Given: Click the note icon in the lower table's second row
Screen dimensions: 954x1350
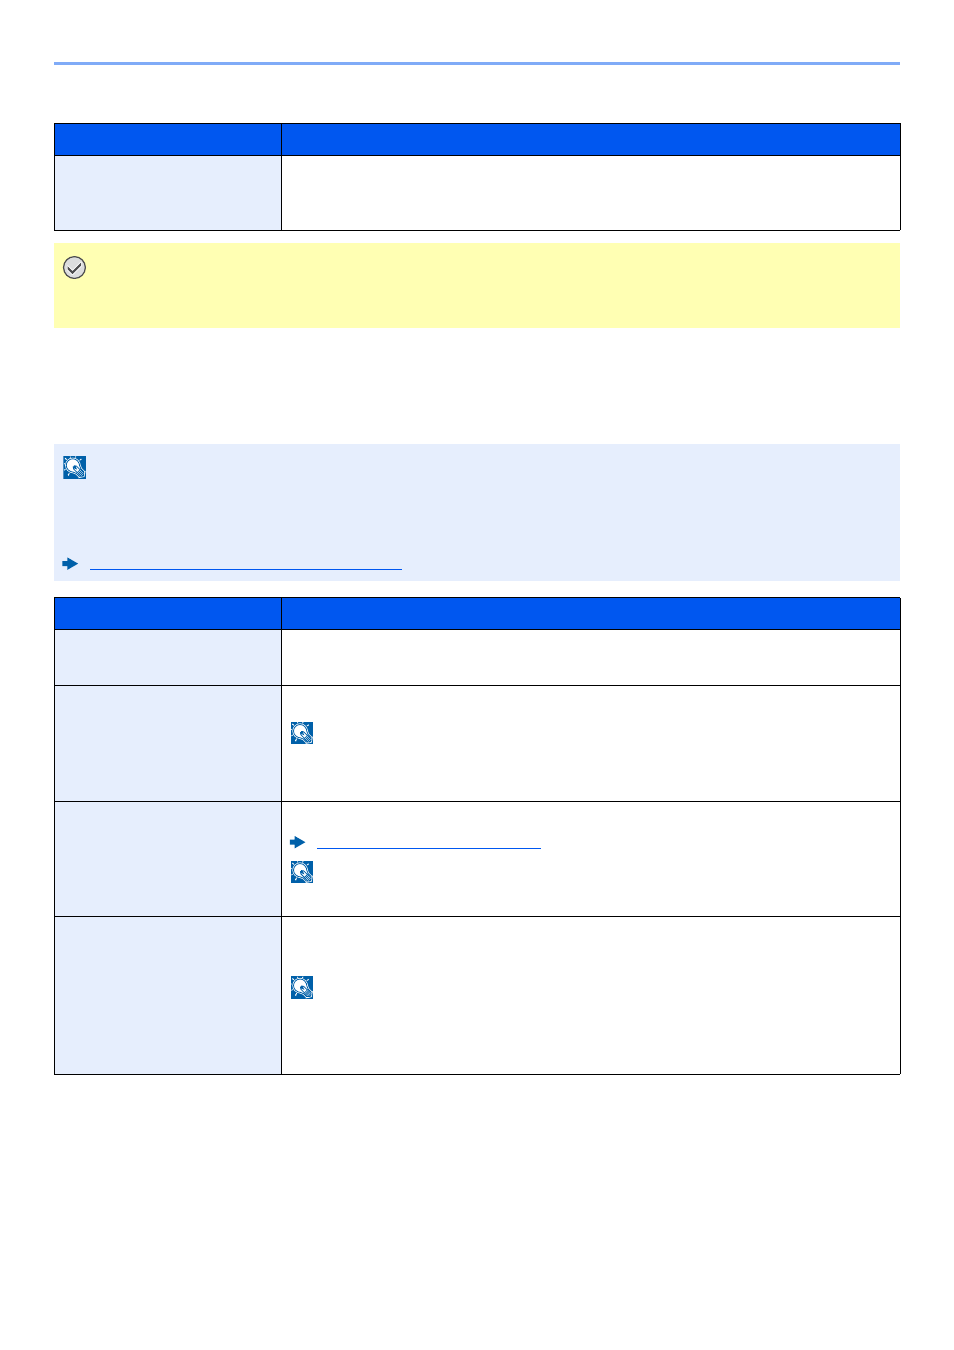Looking at the screenshot, I should pos(302,733).
